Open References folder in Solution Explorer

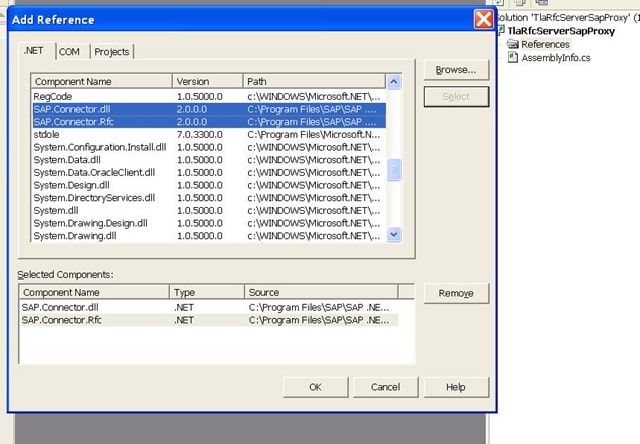coord(545,44)
